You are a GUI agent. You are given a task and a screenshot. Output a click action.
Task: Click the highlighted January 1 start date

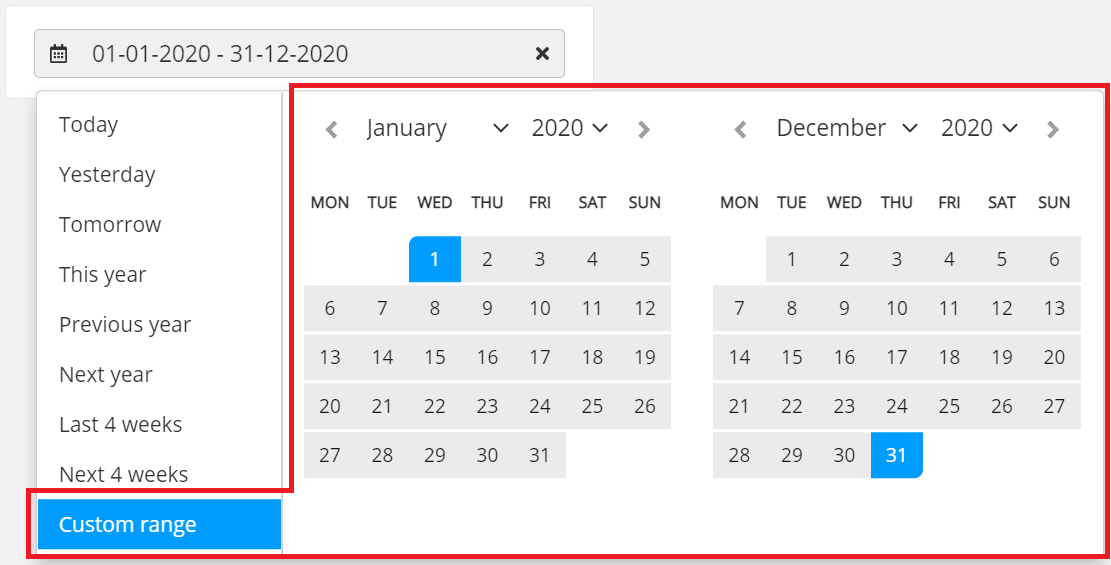435,260
